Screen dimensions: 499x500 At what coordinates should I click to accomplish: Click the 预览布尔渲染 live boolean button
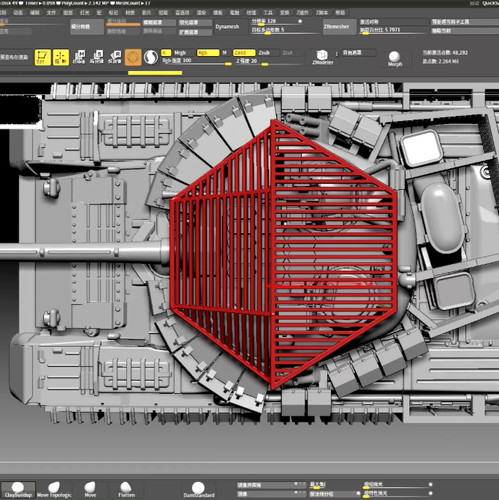tap(16, 57)
